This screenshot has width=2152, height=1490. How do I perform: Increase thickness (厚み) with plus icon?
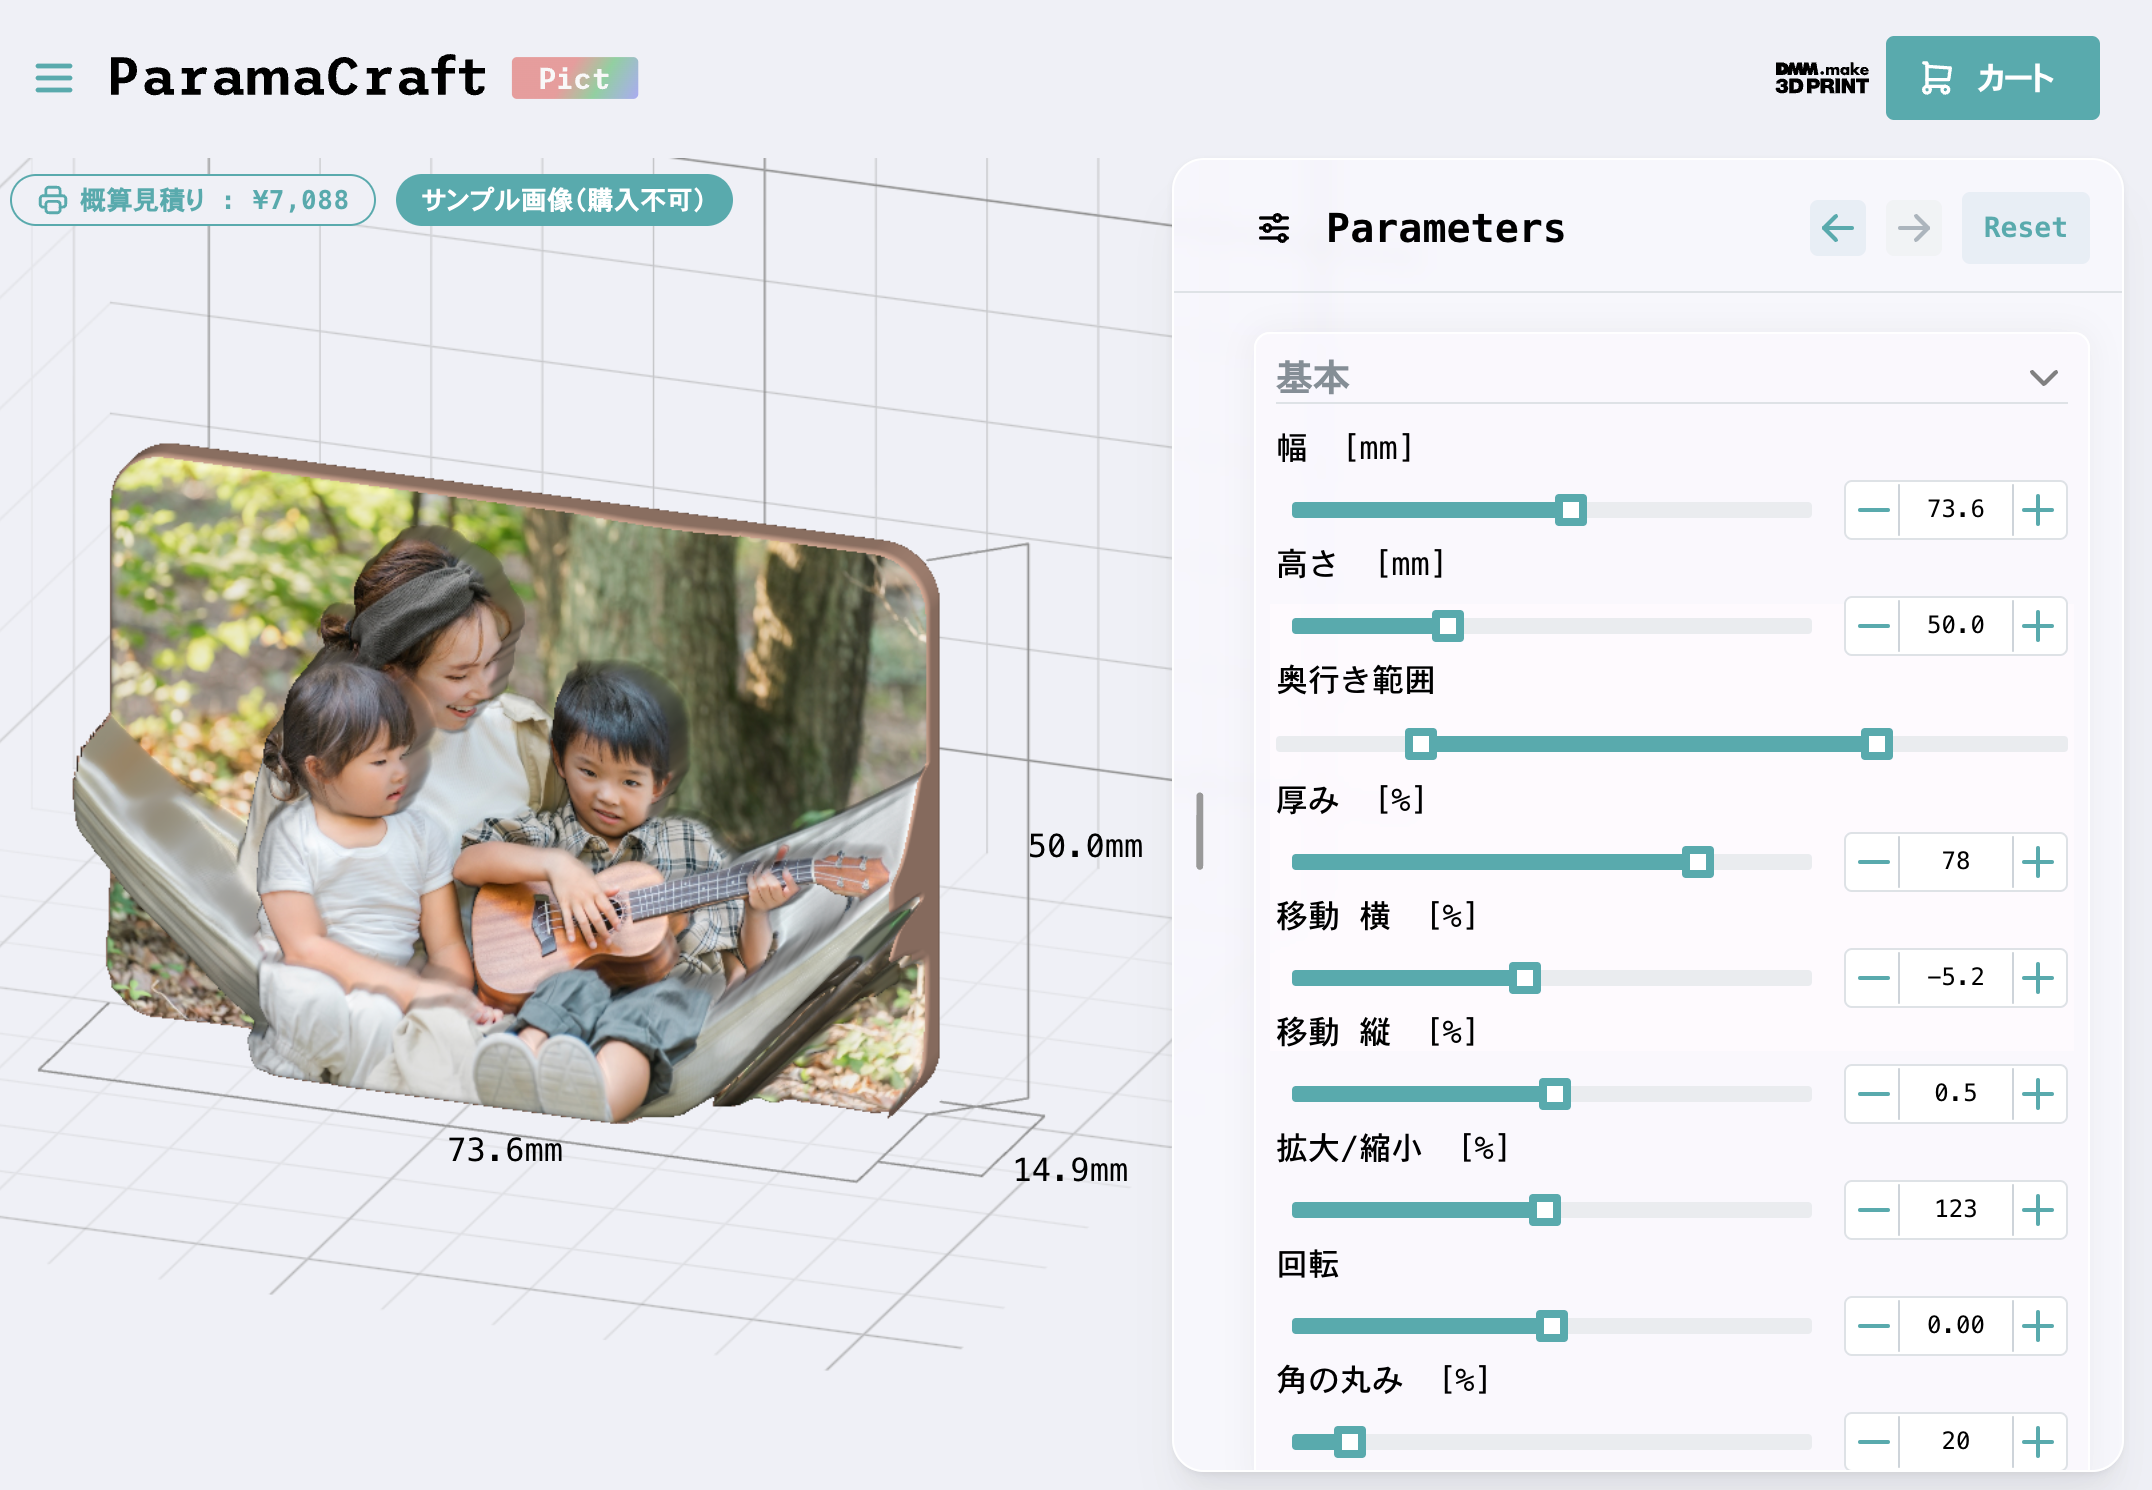pos(2037,862)
